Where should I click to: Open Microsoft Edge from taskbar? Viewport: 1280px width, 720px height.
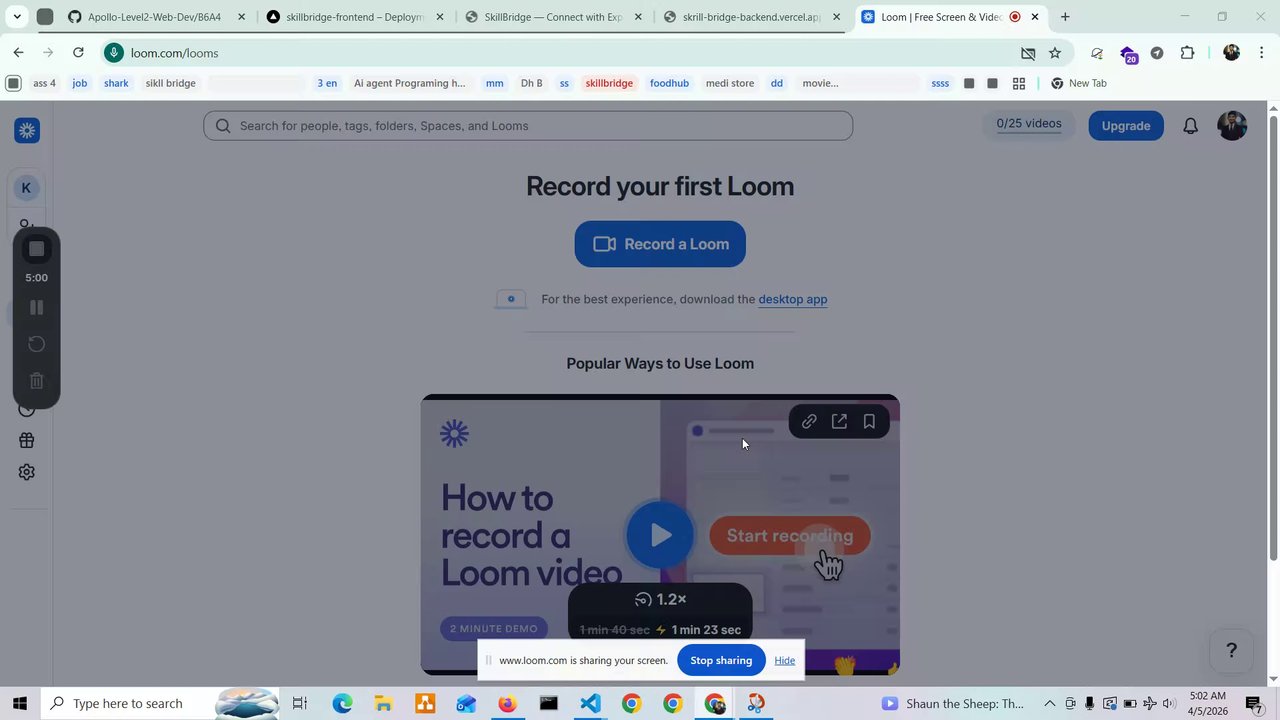tap(342, 703)
